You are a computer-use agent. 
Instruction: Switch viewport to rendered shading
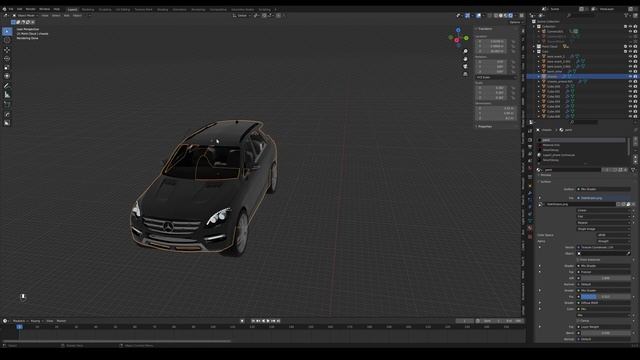[x=510, y=16]
